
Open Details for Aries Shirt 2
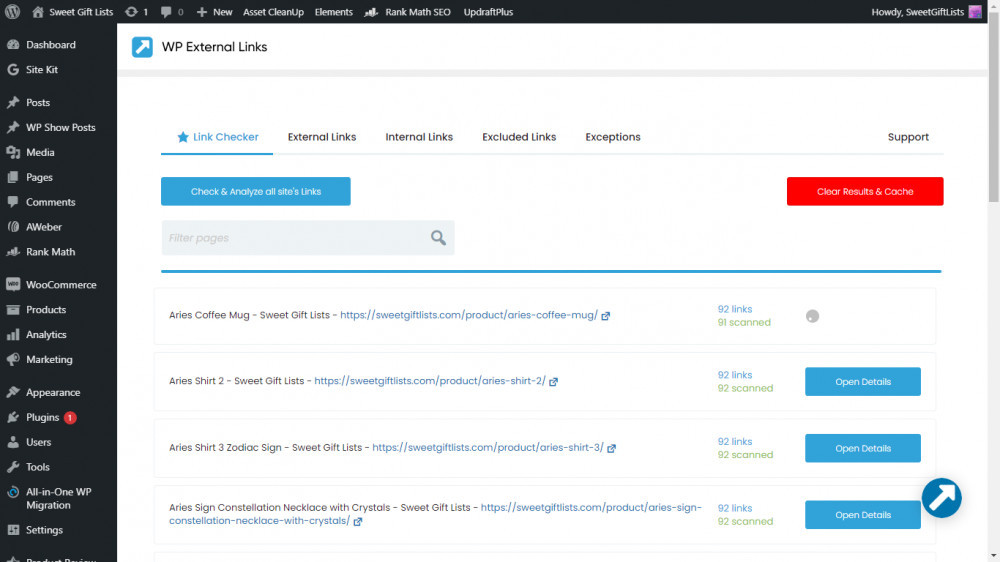point(863,381)
